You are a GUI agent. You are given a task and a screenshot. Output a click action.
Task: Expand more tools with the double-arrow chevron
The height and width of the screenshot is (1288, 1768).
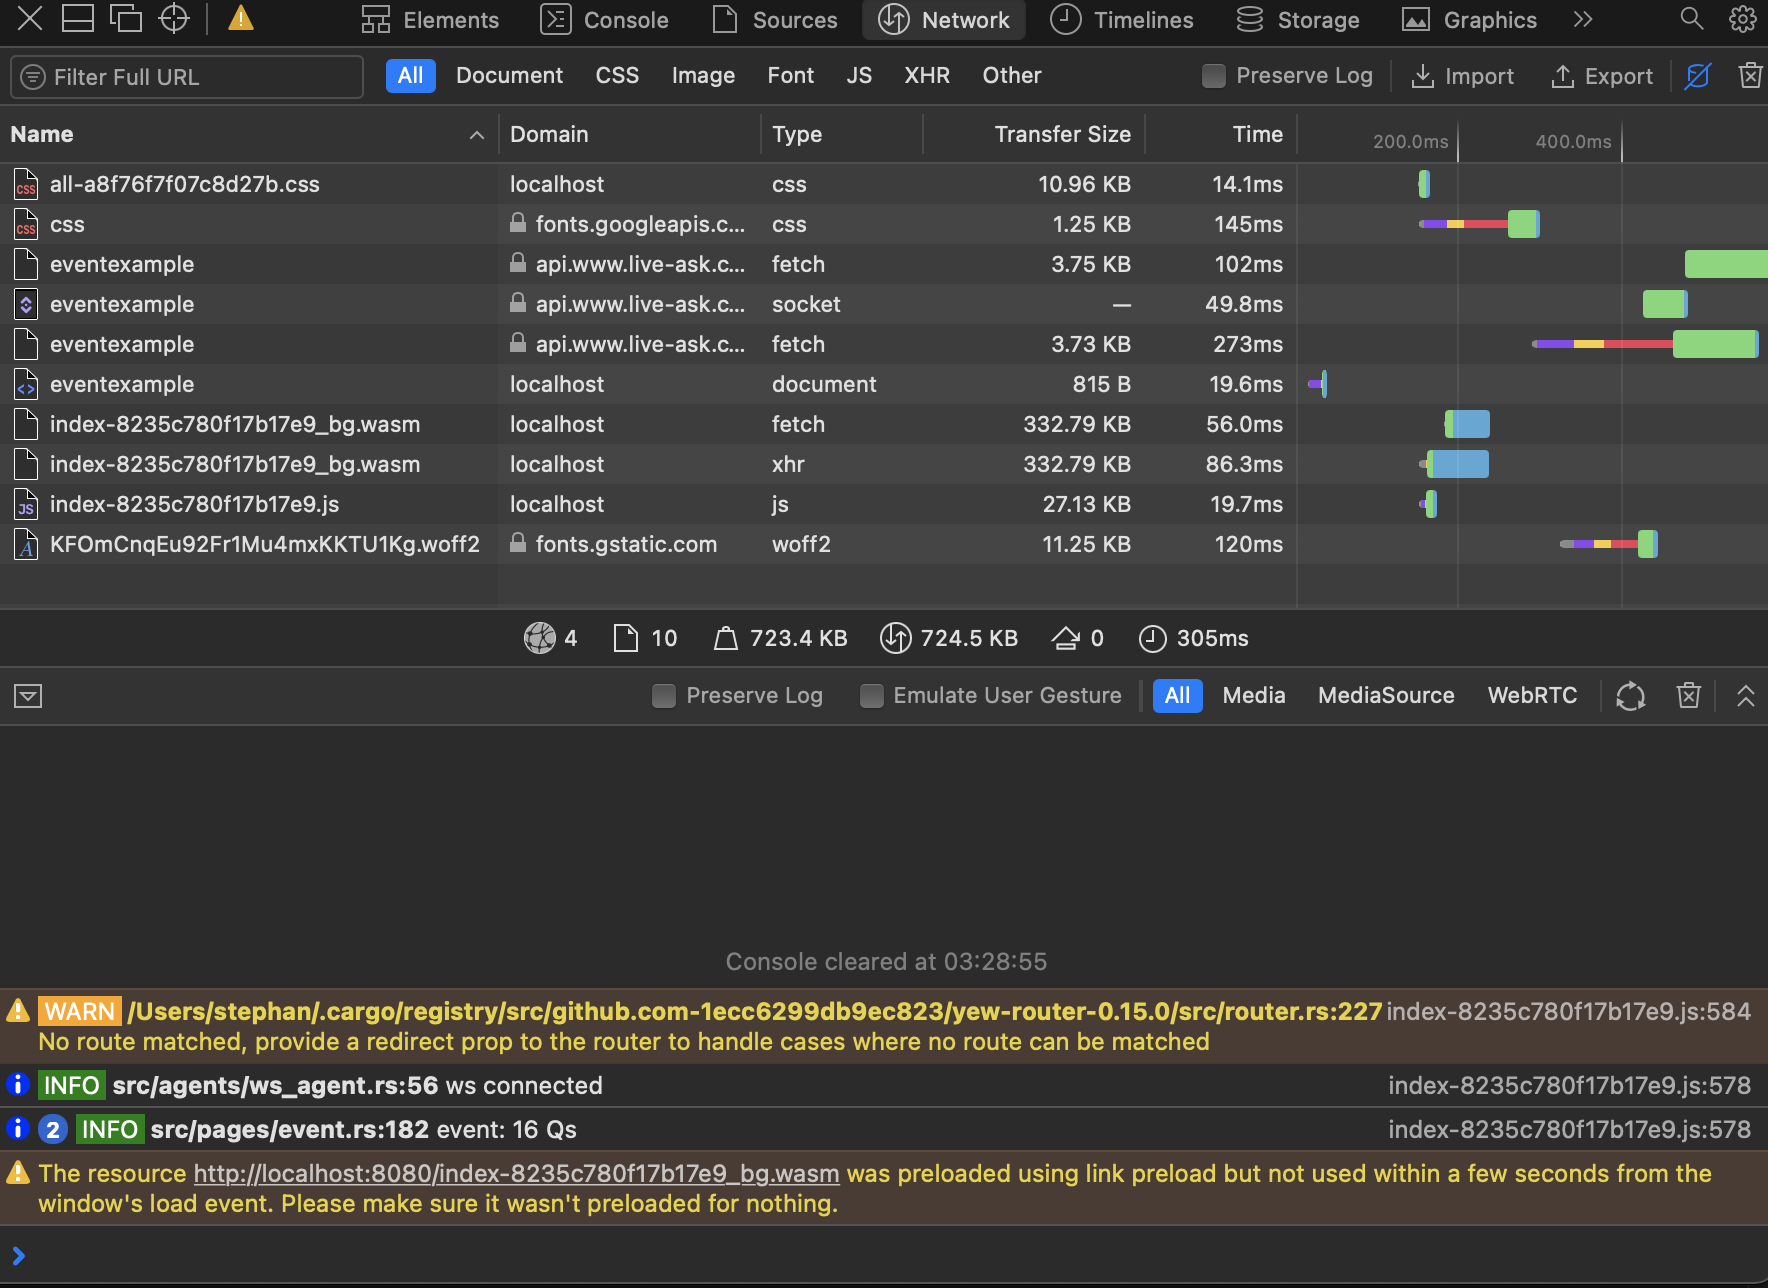click(x=1582, y=19)
